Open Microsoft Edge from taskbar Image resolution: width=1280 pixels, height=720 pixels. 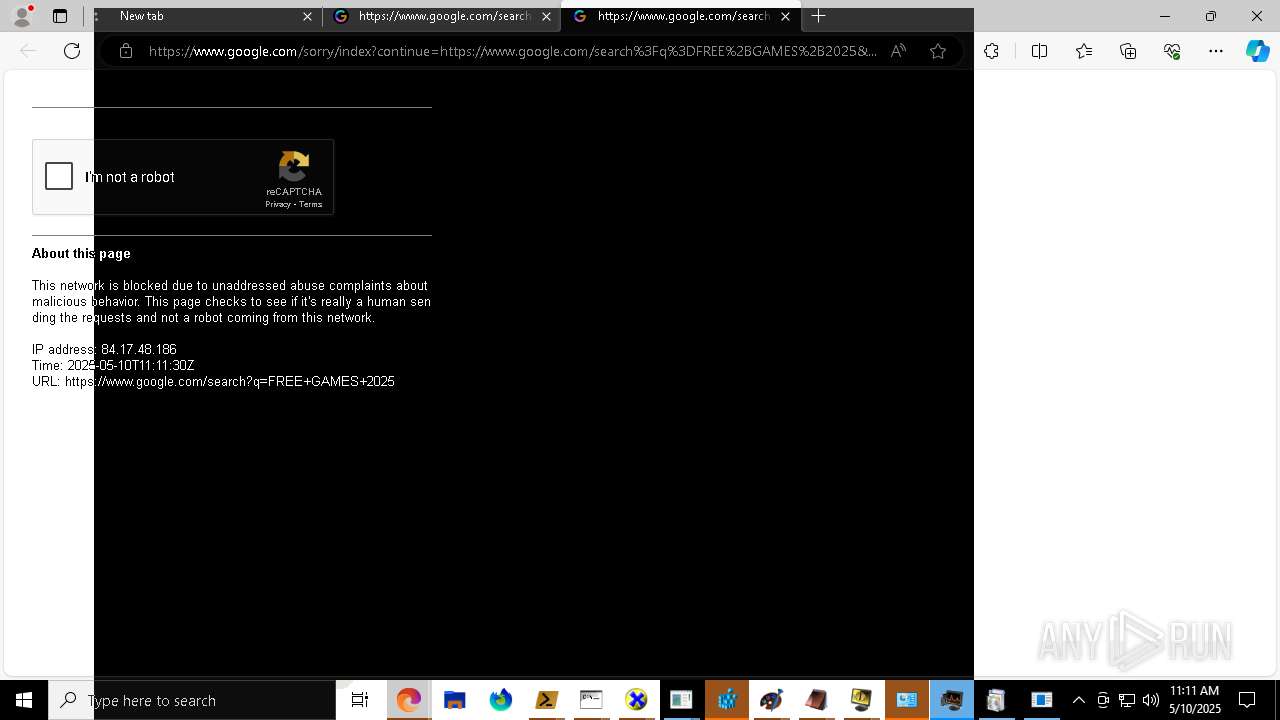point(408,700)
